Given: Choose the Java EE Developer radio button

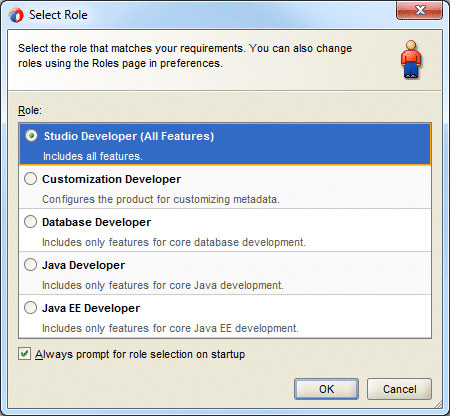Looking at the screenshot, I should (30, 308).
